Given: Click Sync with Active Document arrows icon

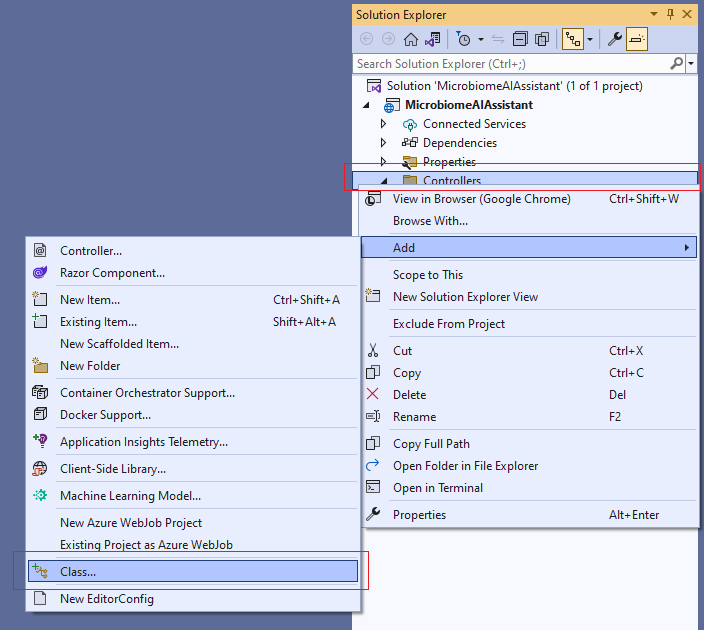Looking at the screenshot, I should 498,40.
